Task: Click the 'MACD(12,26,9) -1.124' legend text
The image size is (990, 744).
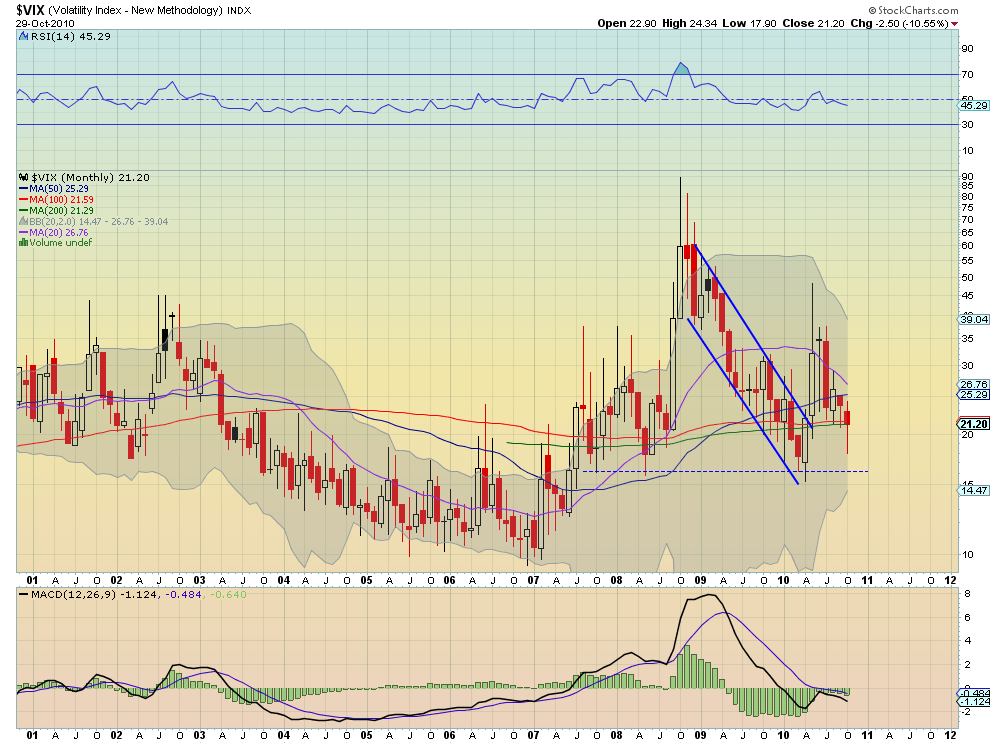Action: (94, 594)
